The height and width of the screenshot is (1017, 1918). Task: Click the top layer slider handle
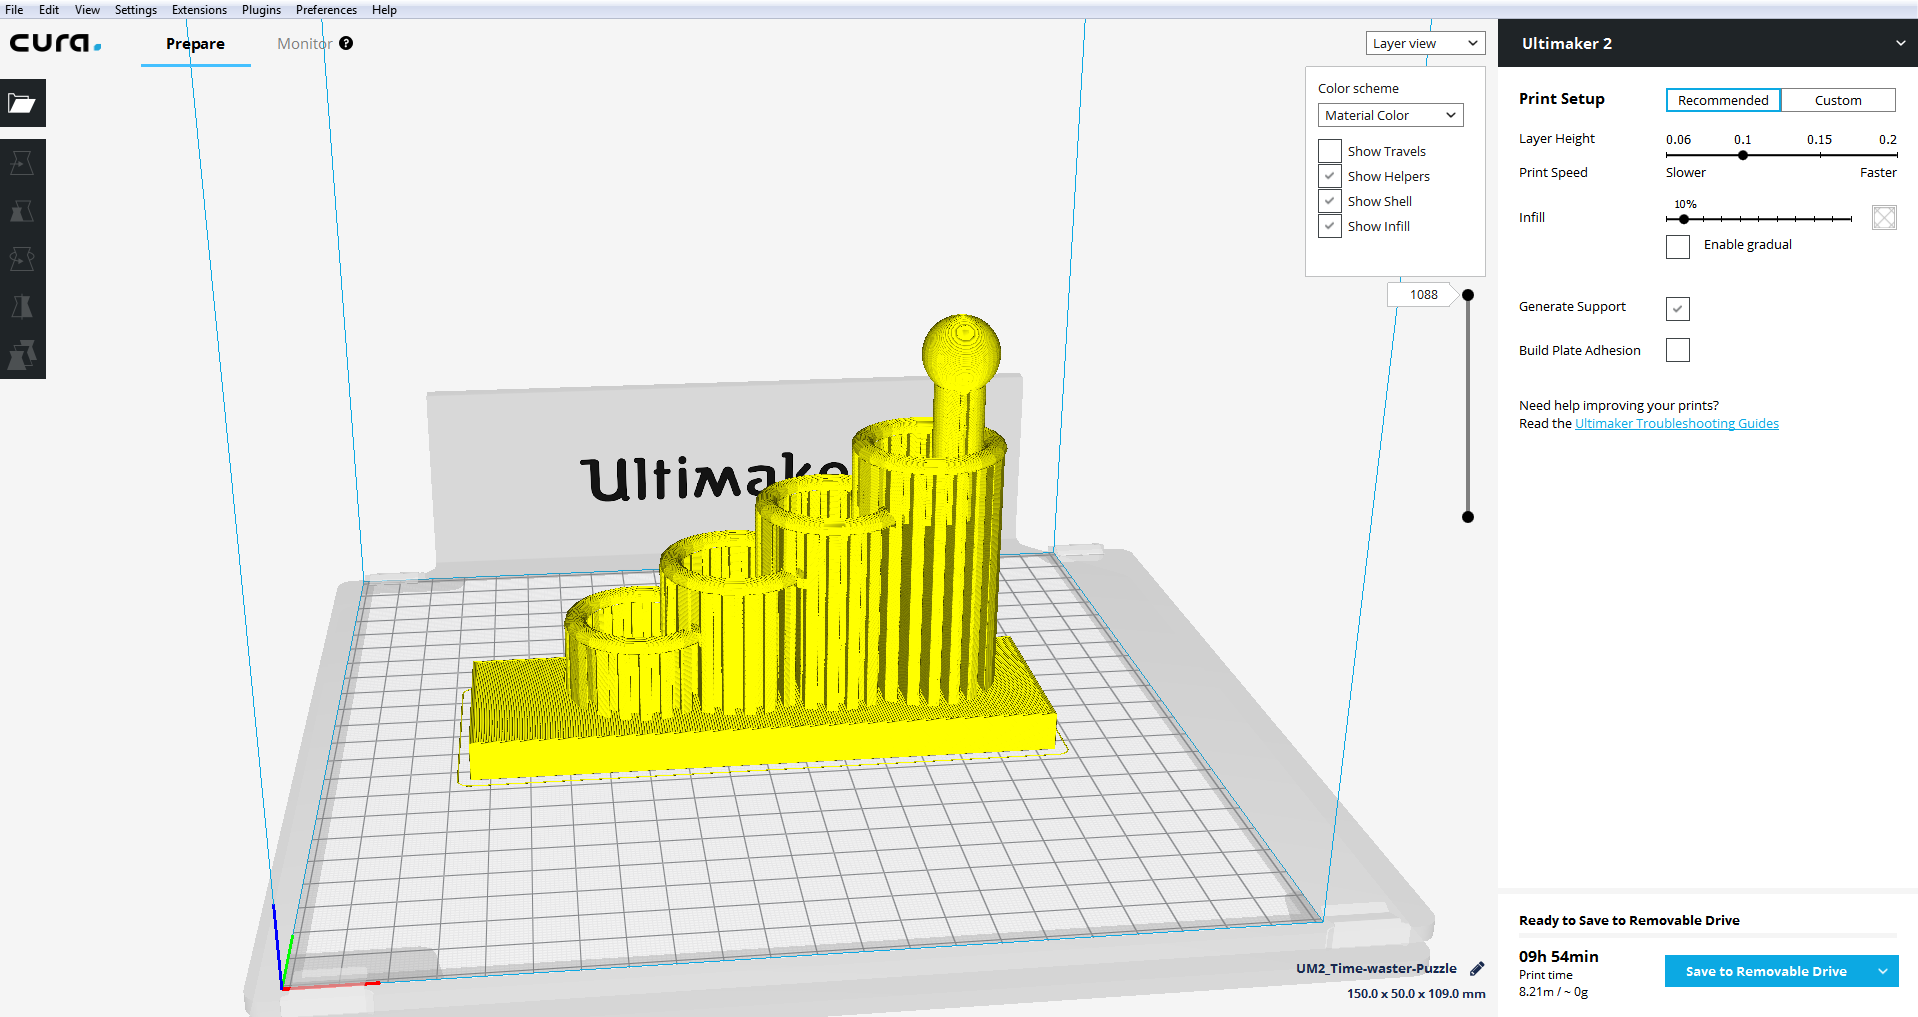[x=1468, y=295]
